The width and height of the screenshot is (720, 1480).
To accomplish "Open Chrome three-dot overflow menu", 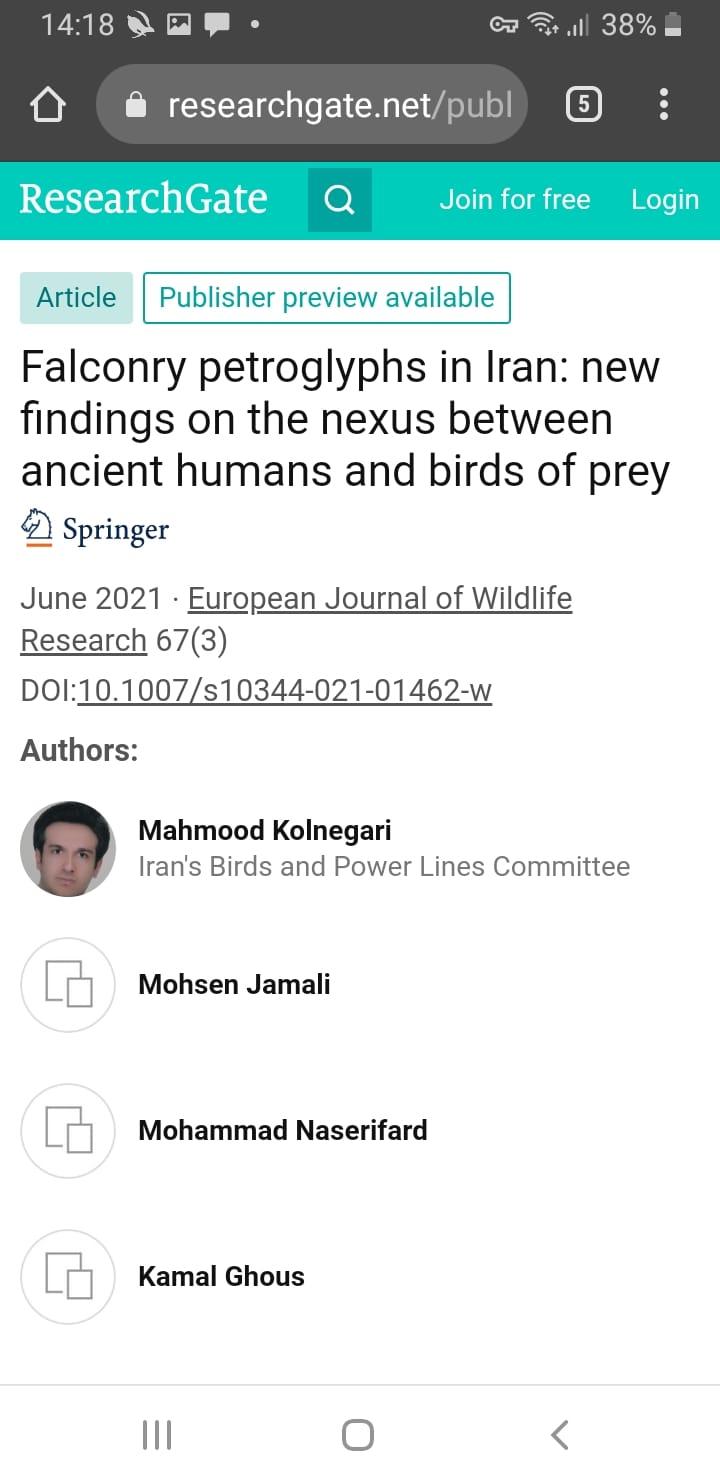I will [x=664, y=105].
